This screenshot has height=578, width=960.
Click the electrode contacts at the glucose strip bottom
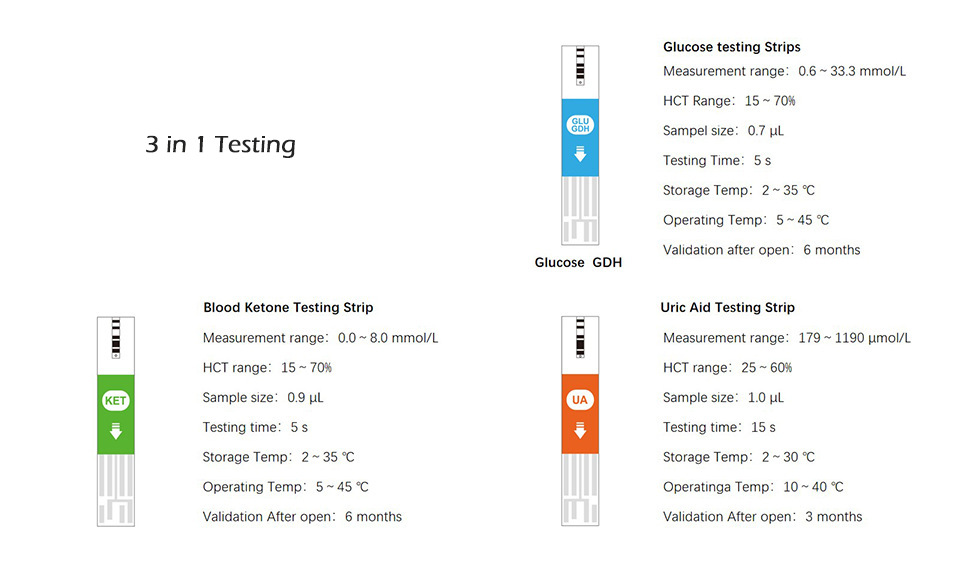[x=580, y=210]
